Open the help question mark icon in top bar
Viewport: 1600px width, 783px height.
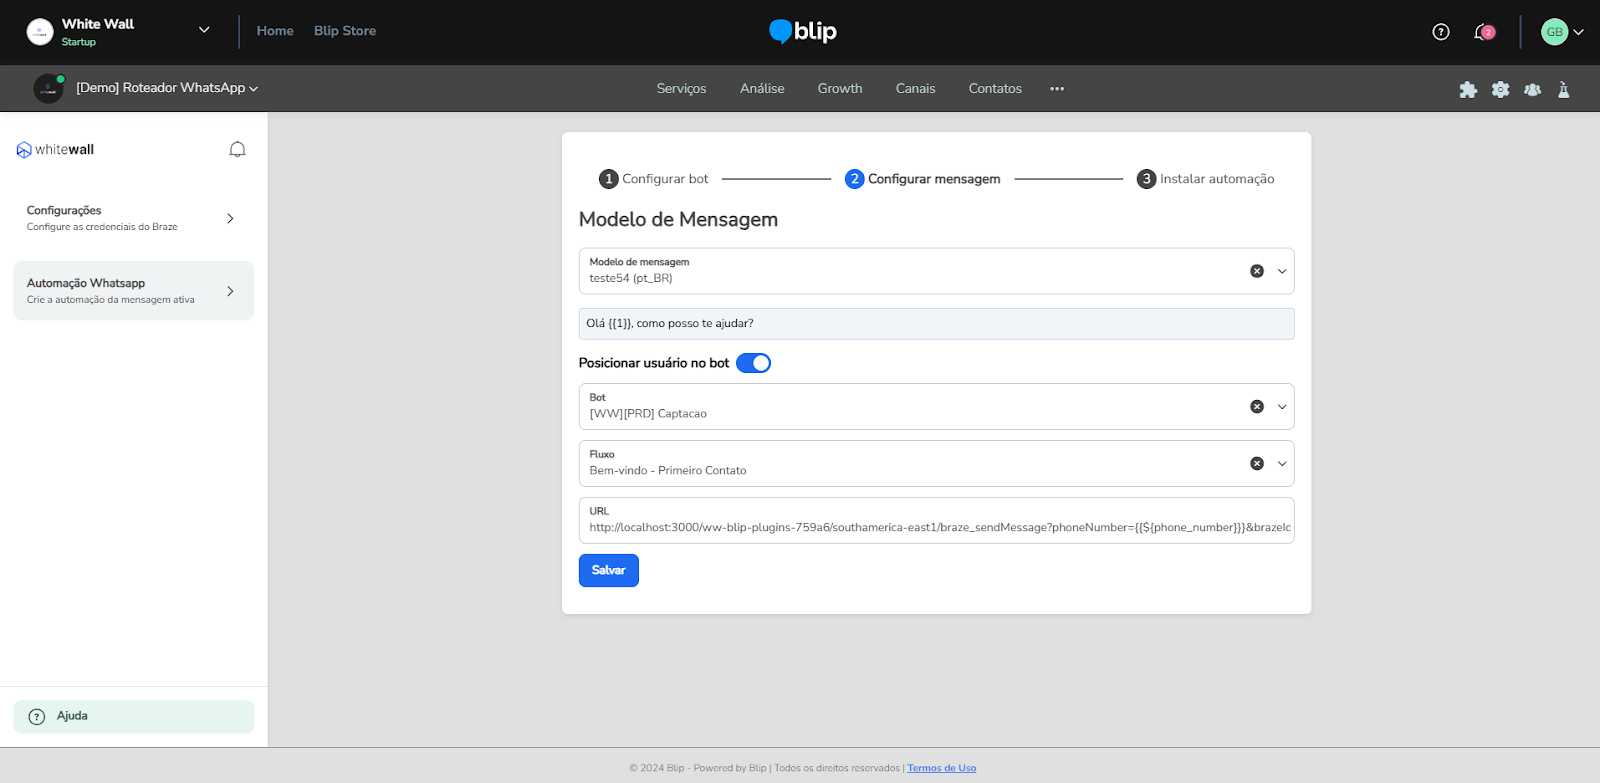tap(1441, 32)
